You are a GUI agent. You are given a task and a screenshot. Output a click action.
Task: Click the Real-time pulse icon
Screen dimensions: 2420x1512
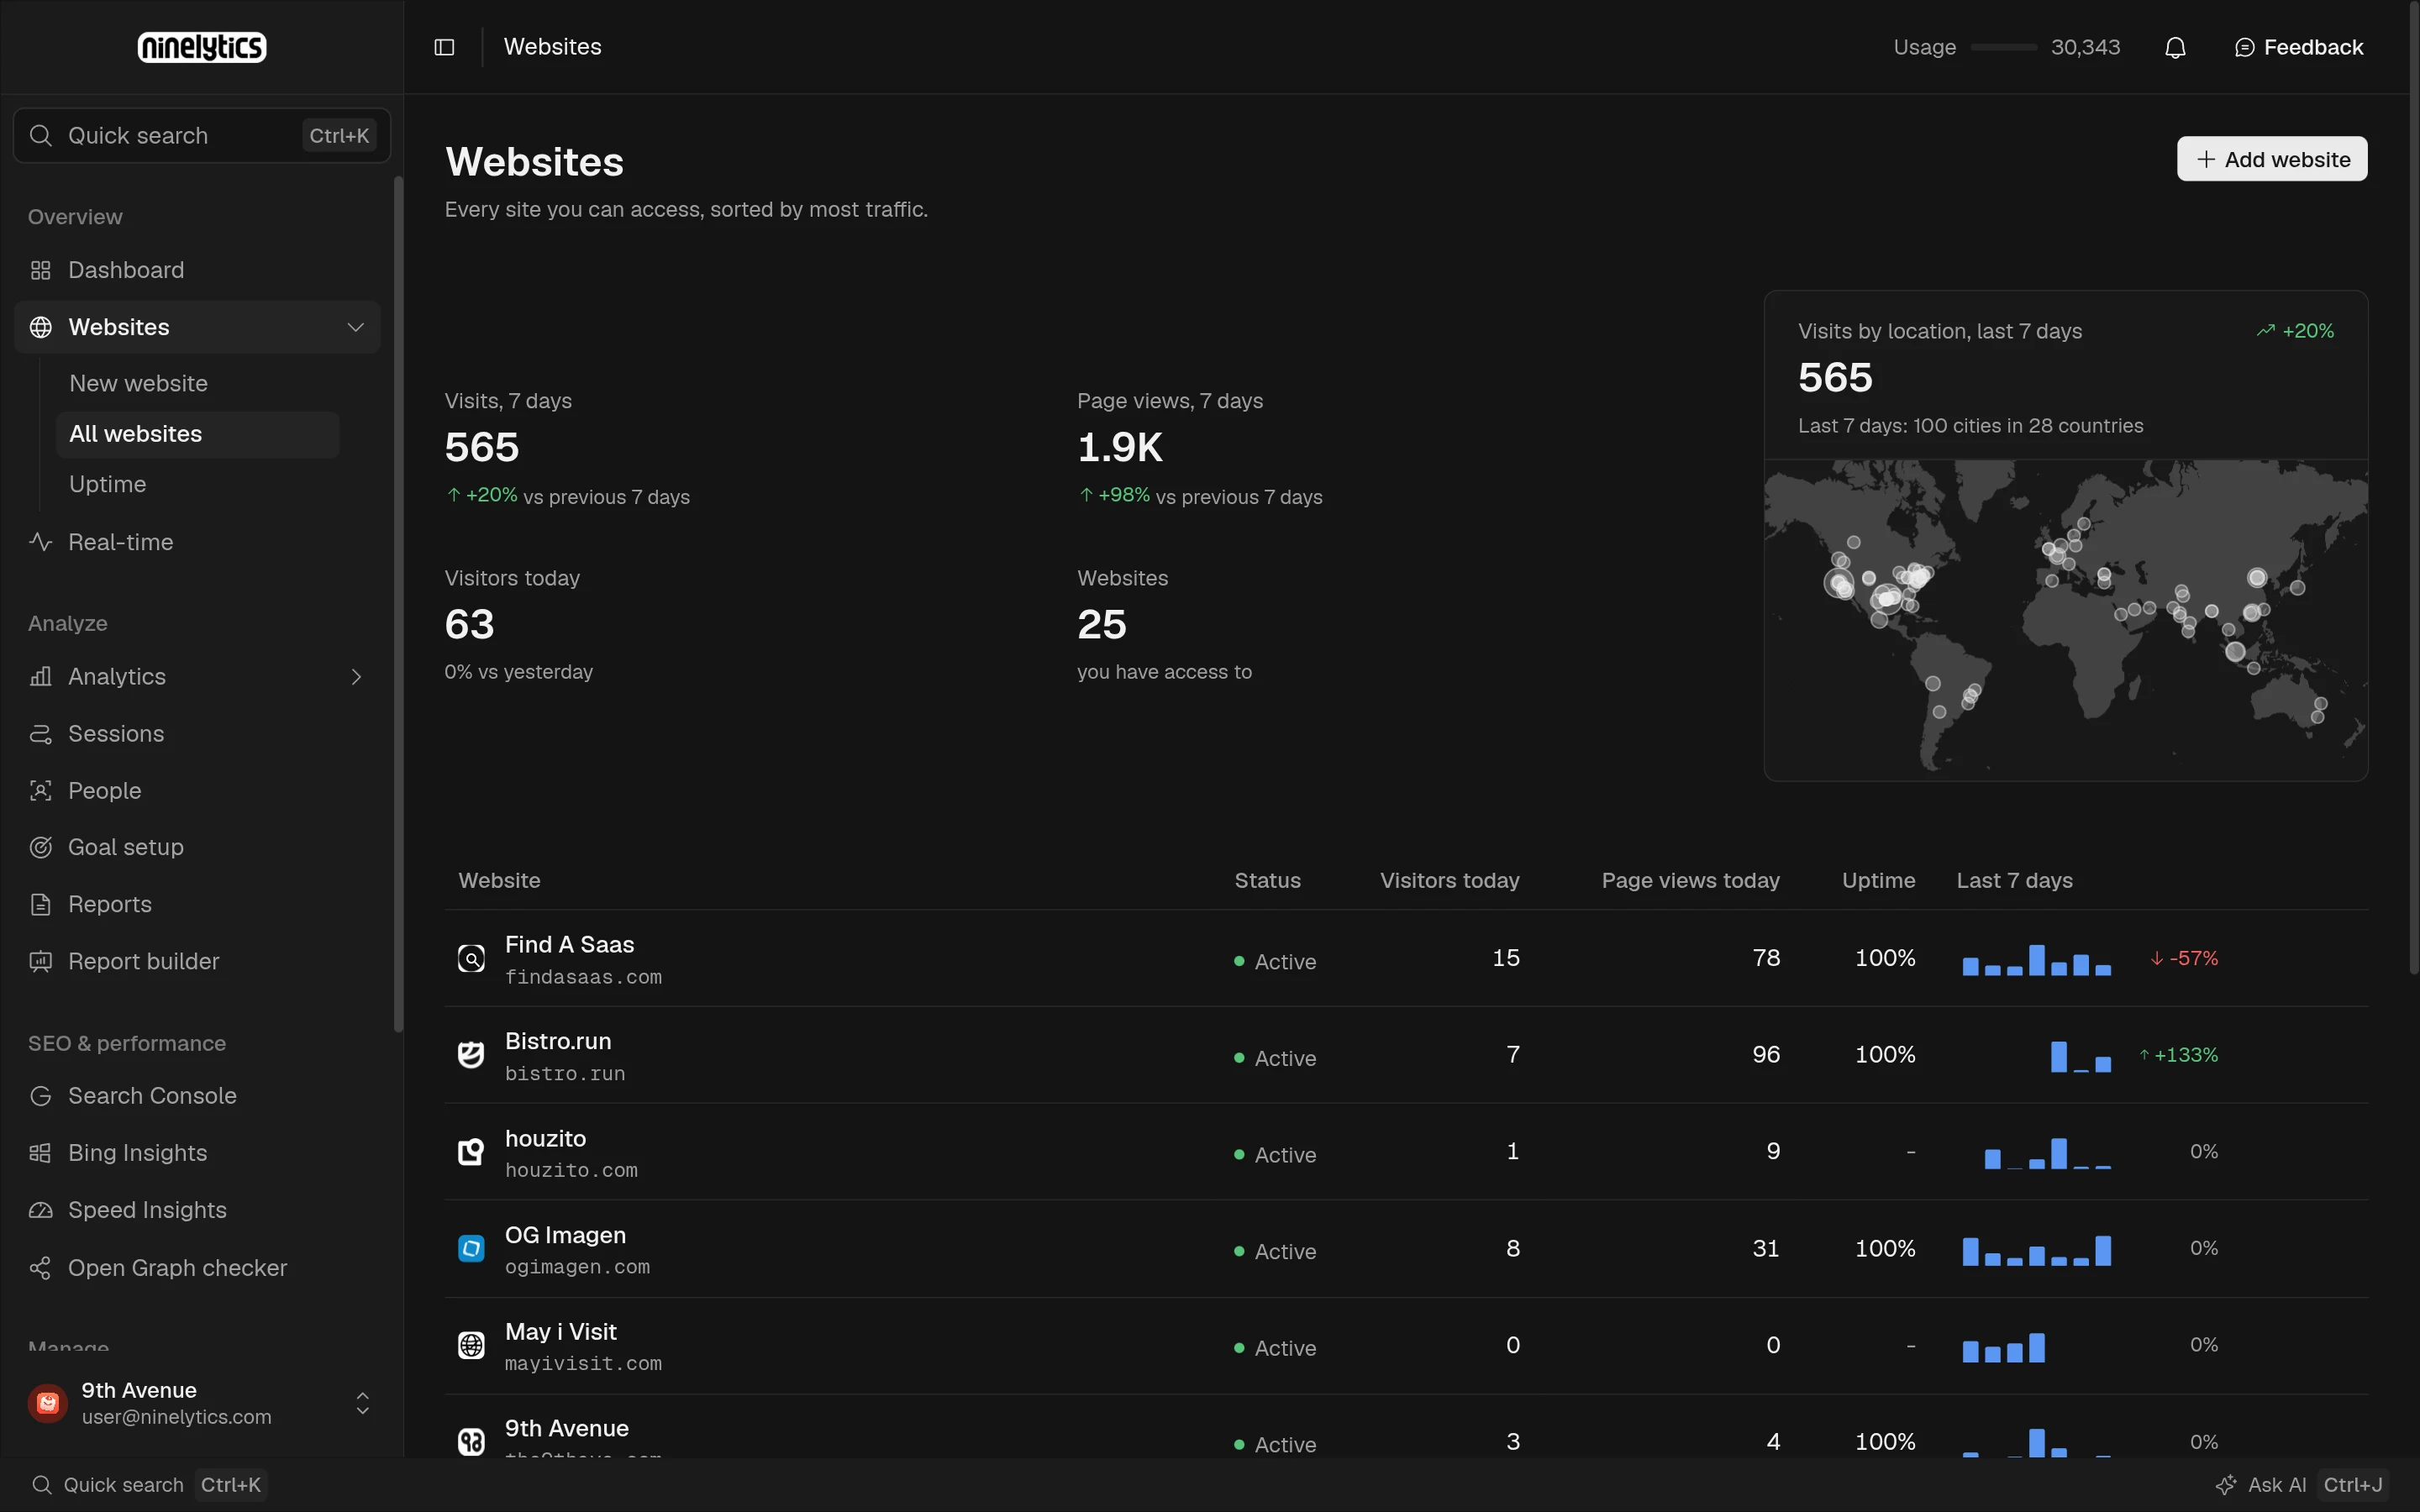point(40,542)
